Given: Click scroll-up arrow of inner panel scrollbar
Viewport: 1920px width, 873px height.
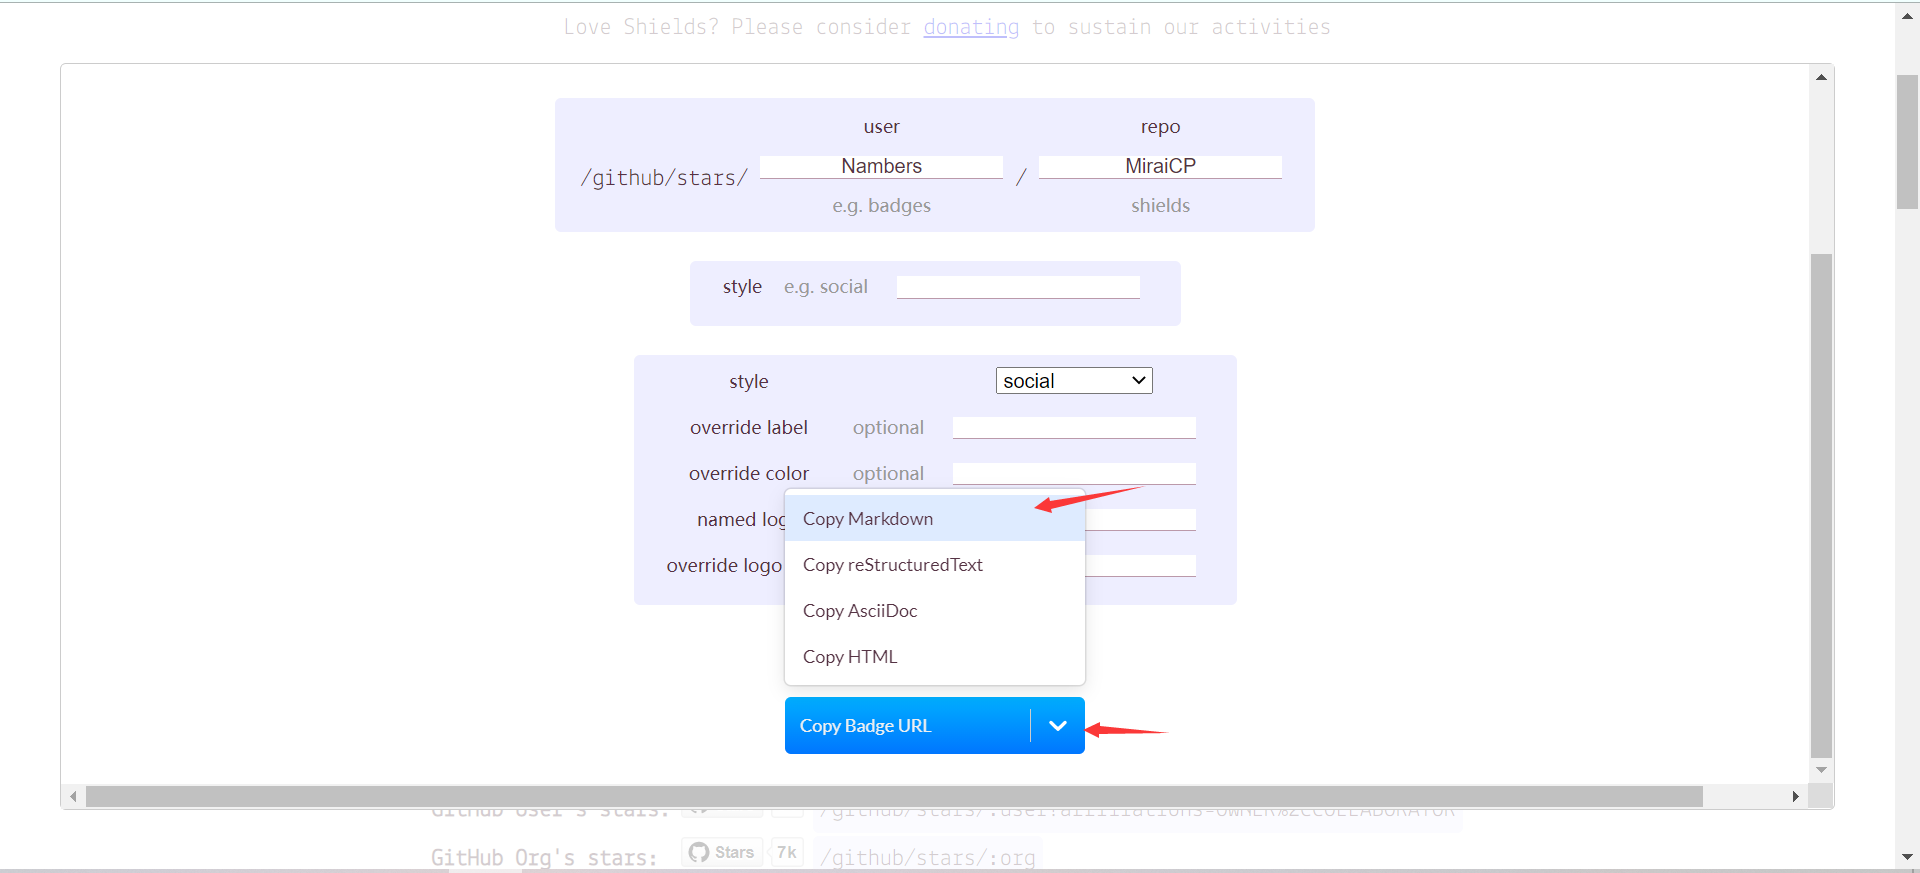Looking at the screenshot, I should tap(1822, 77).
